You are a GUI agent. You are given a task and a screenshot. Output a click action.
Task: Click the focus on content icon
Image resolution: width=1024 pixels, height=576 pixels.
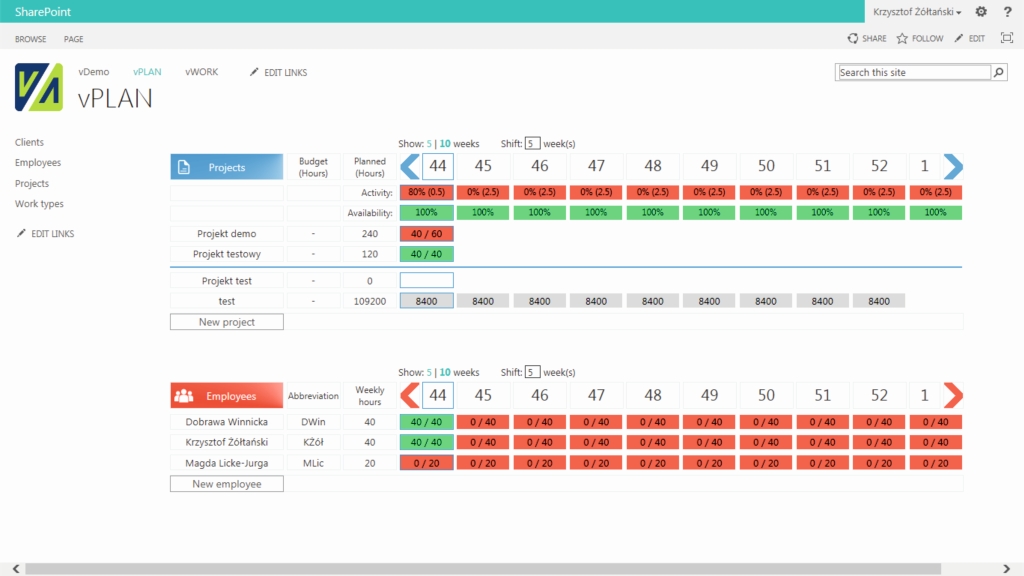coord(1006,38)
